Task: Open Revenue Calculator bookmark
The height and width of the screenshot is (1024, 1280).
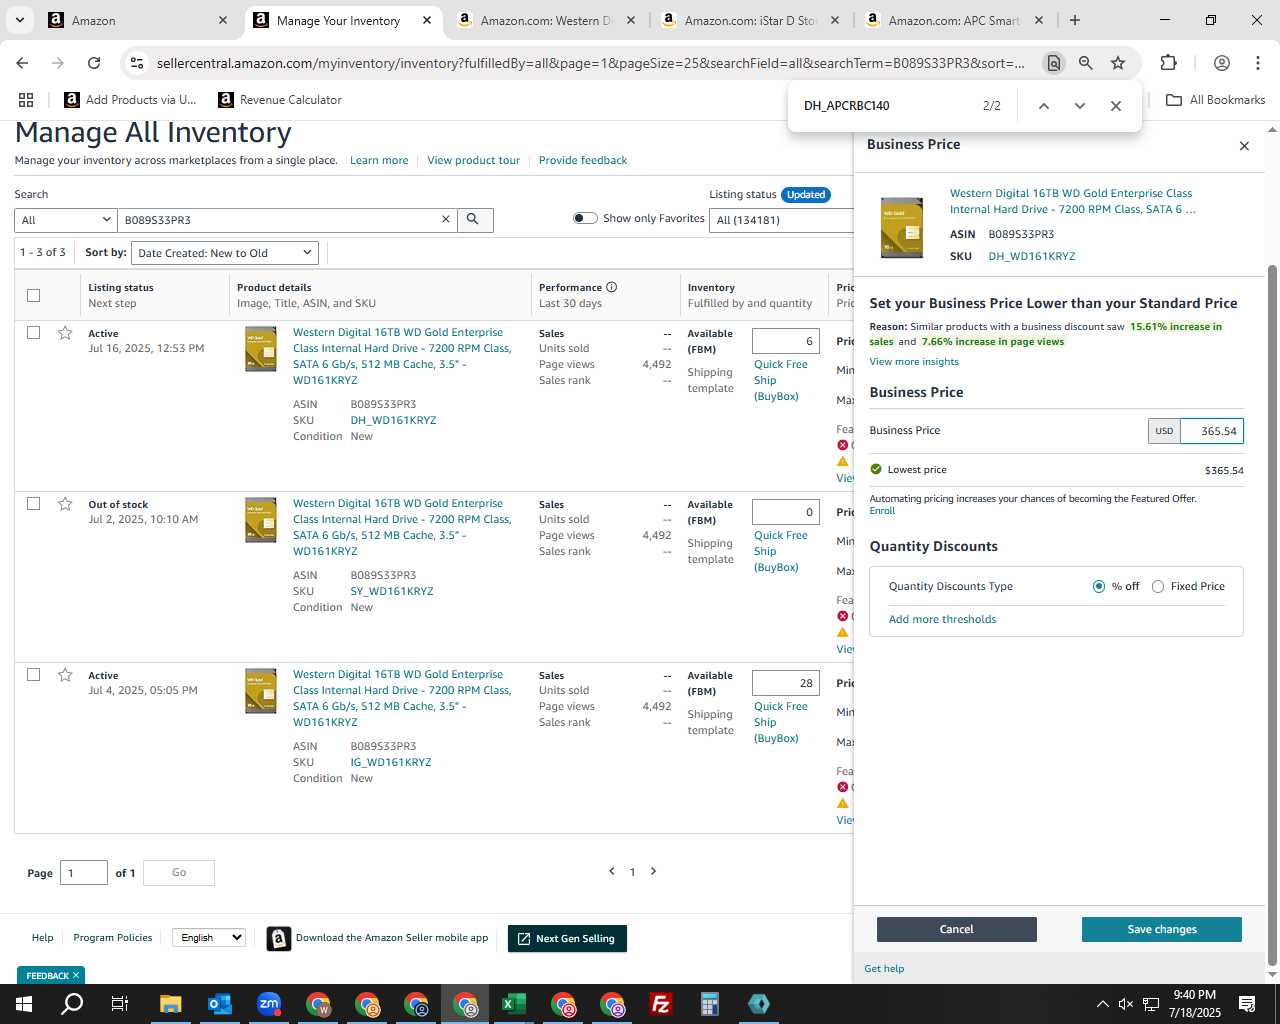Action: click(280, 100)
